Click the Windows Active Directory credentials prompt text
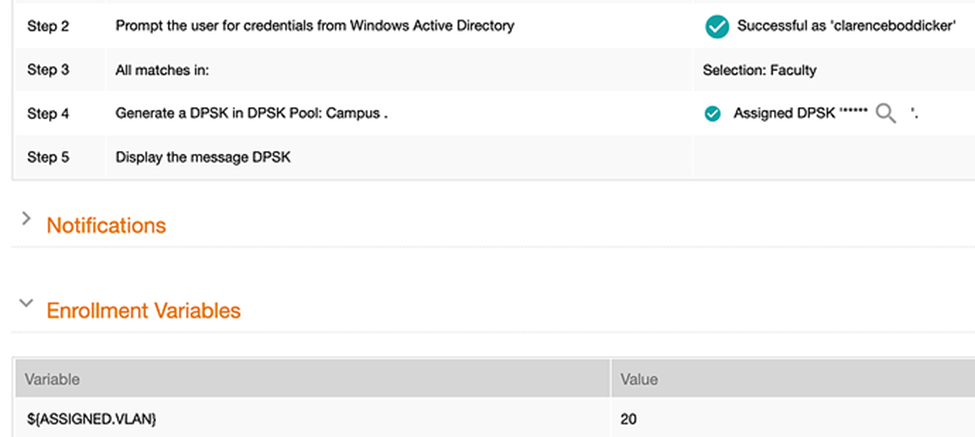 point(315,26)
